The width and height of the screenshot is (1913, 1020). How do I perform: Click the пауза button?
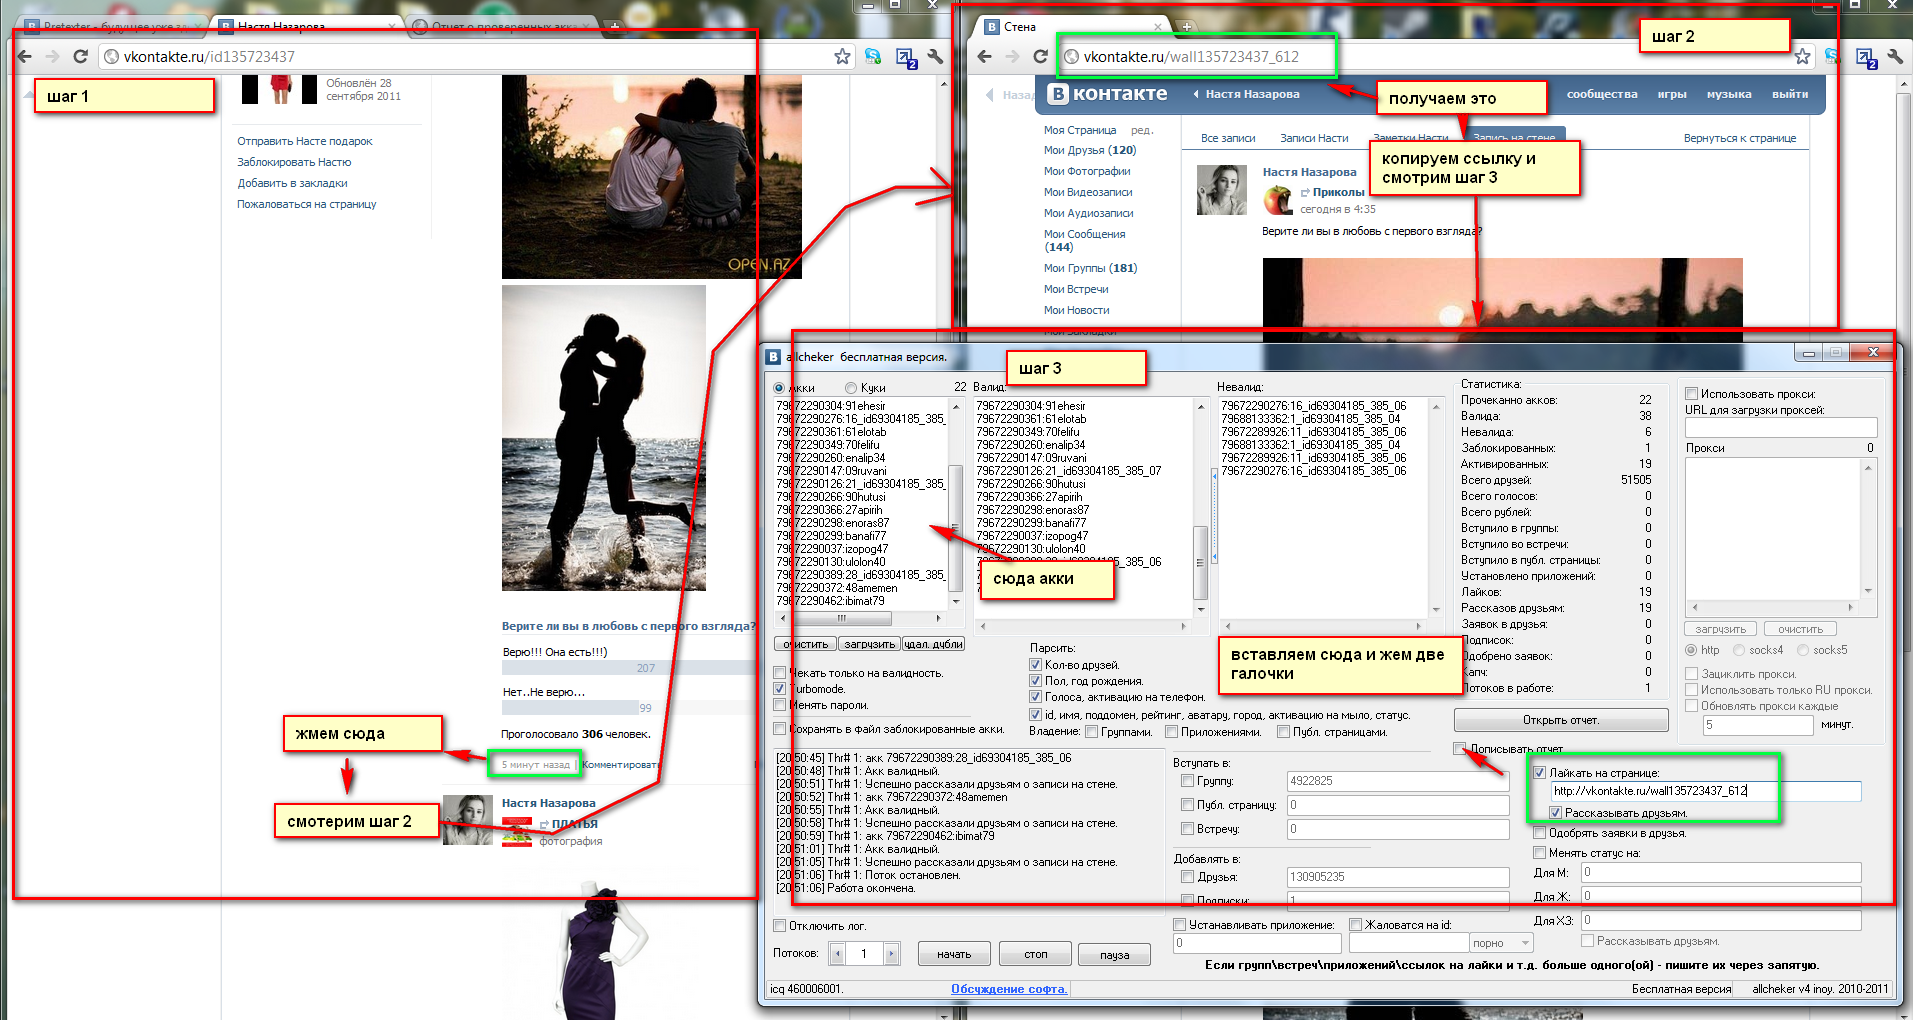coord(1115,954)
